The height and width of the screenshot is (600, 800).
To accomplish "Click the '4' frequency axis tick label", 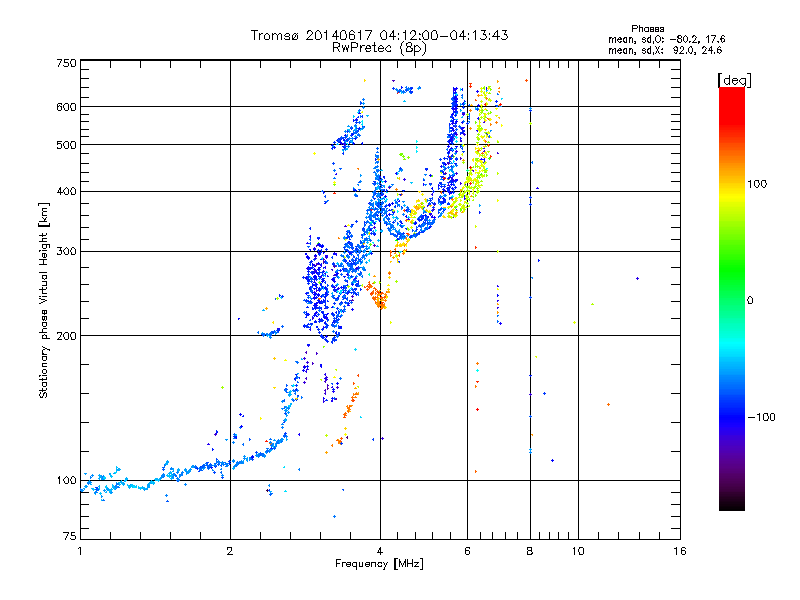I will click(380, 551).
